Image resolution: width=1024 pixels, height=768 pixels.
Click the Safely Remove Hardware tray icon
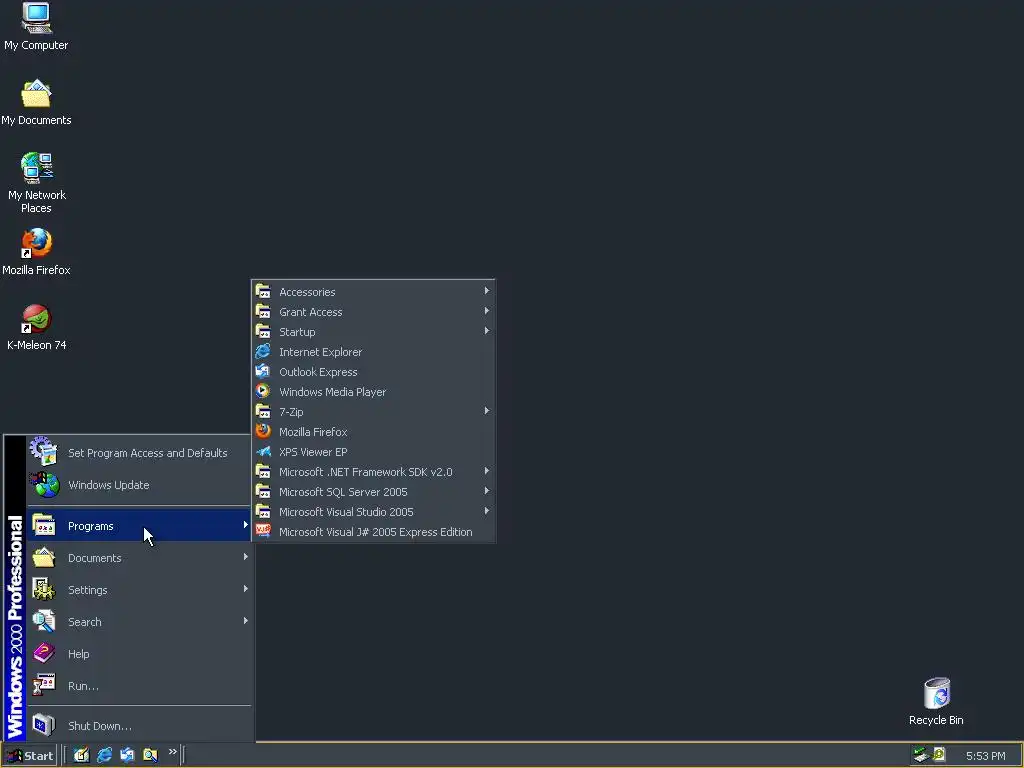(921, 755)
